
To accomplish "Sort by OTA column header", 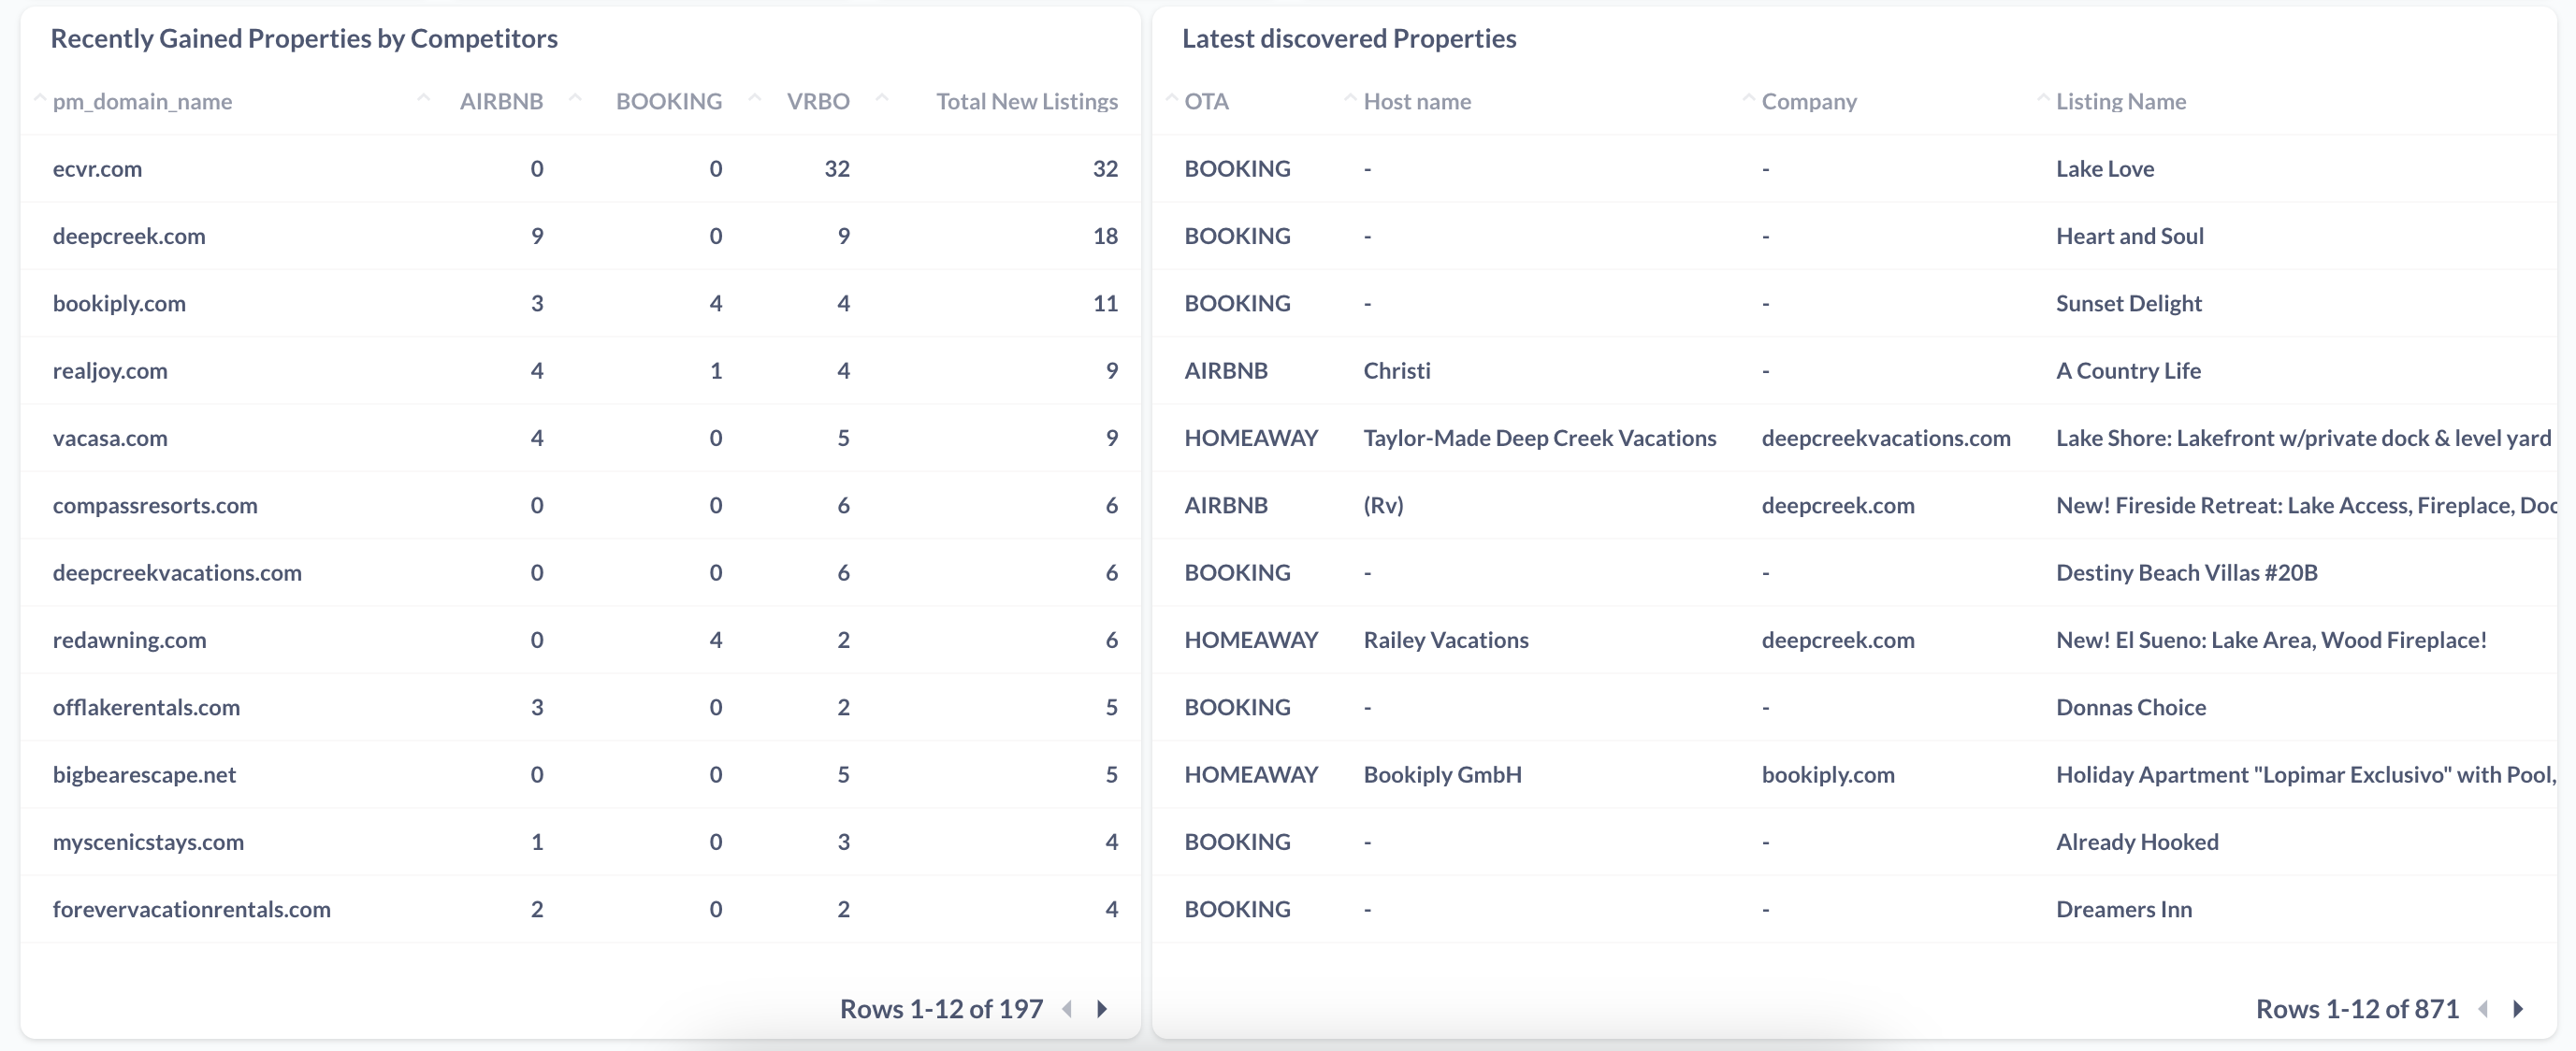I will pos(1206,101).
